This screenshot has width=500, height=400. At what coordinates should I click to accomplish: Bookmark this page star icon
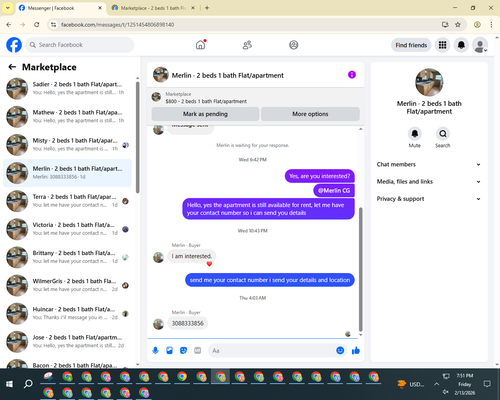click(458, 25)
